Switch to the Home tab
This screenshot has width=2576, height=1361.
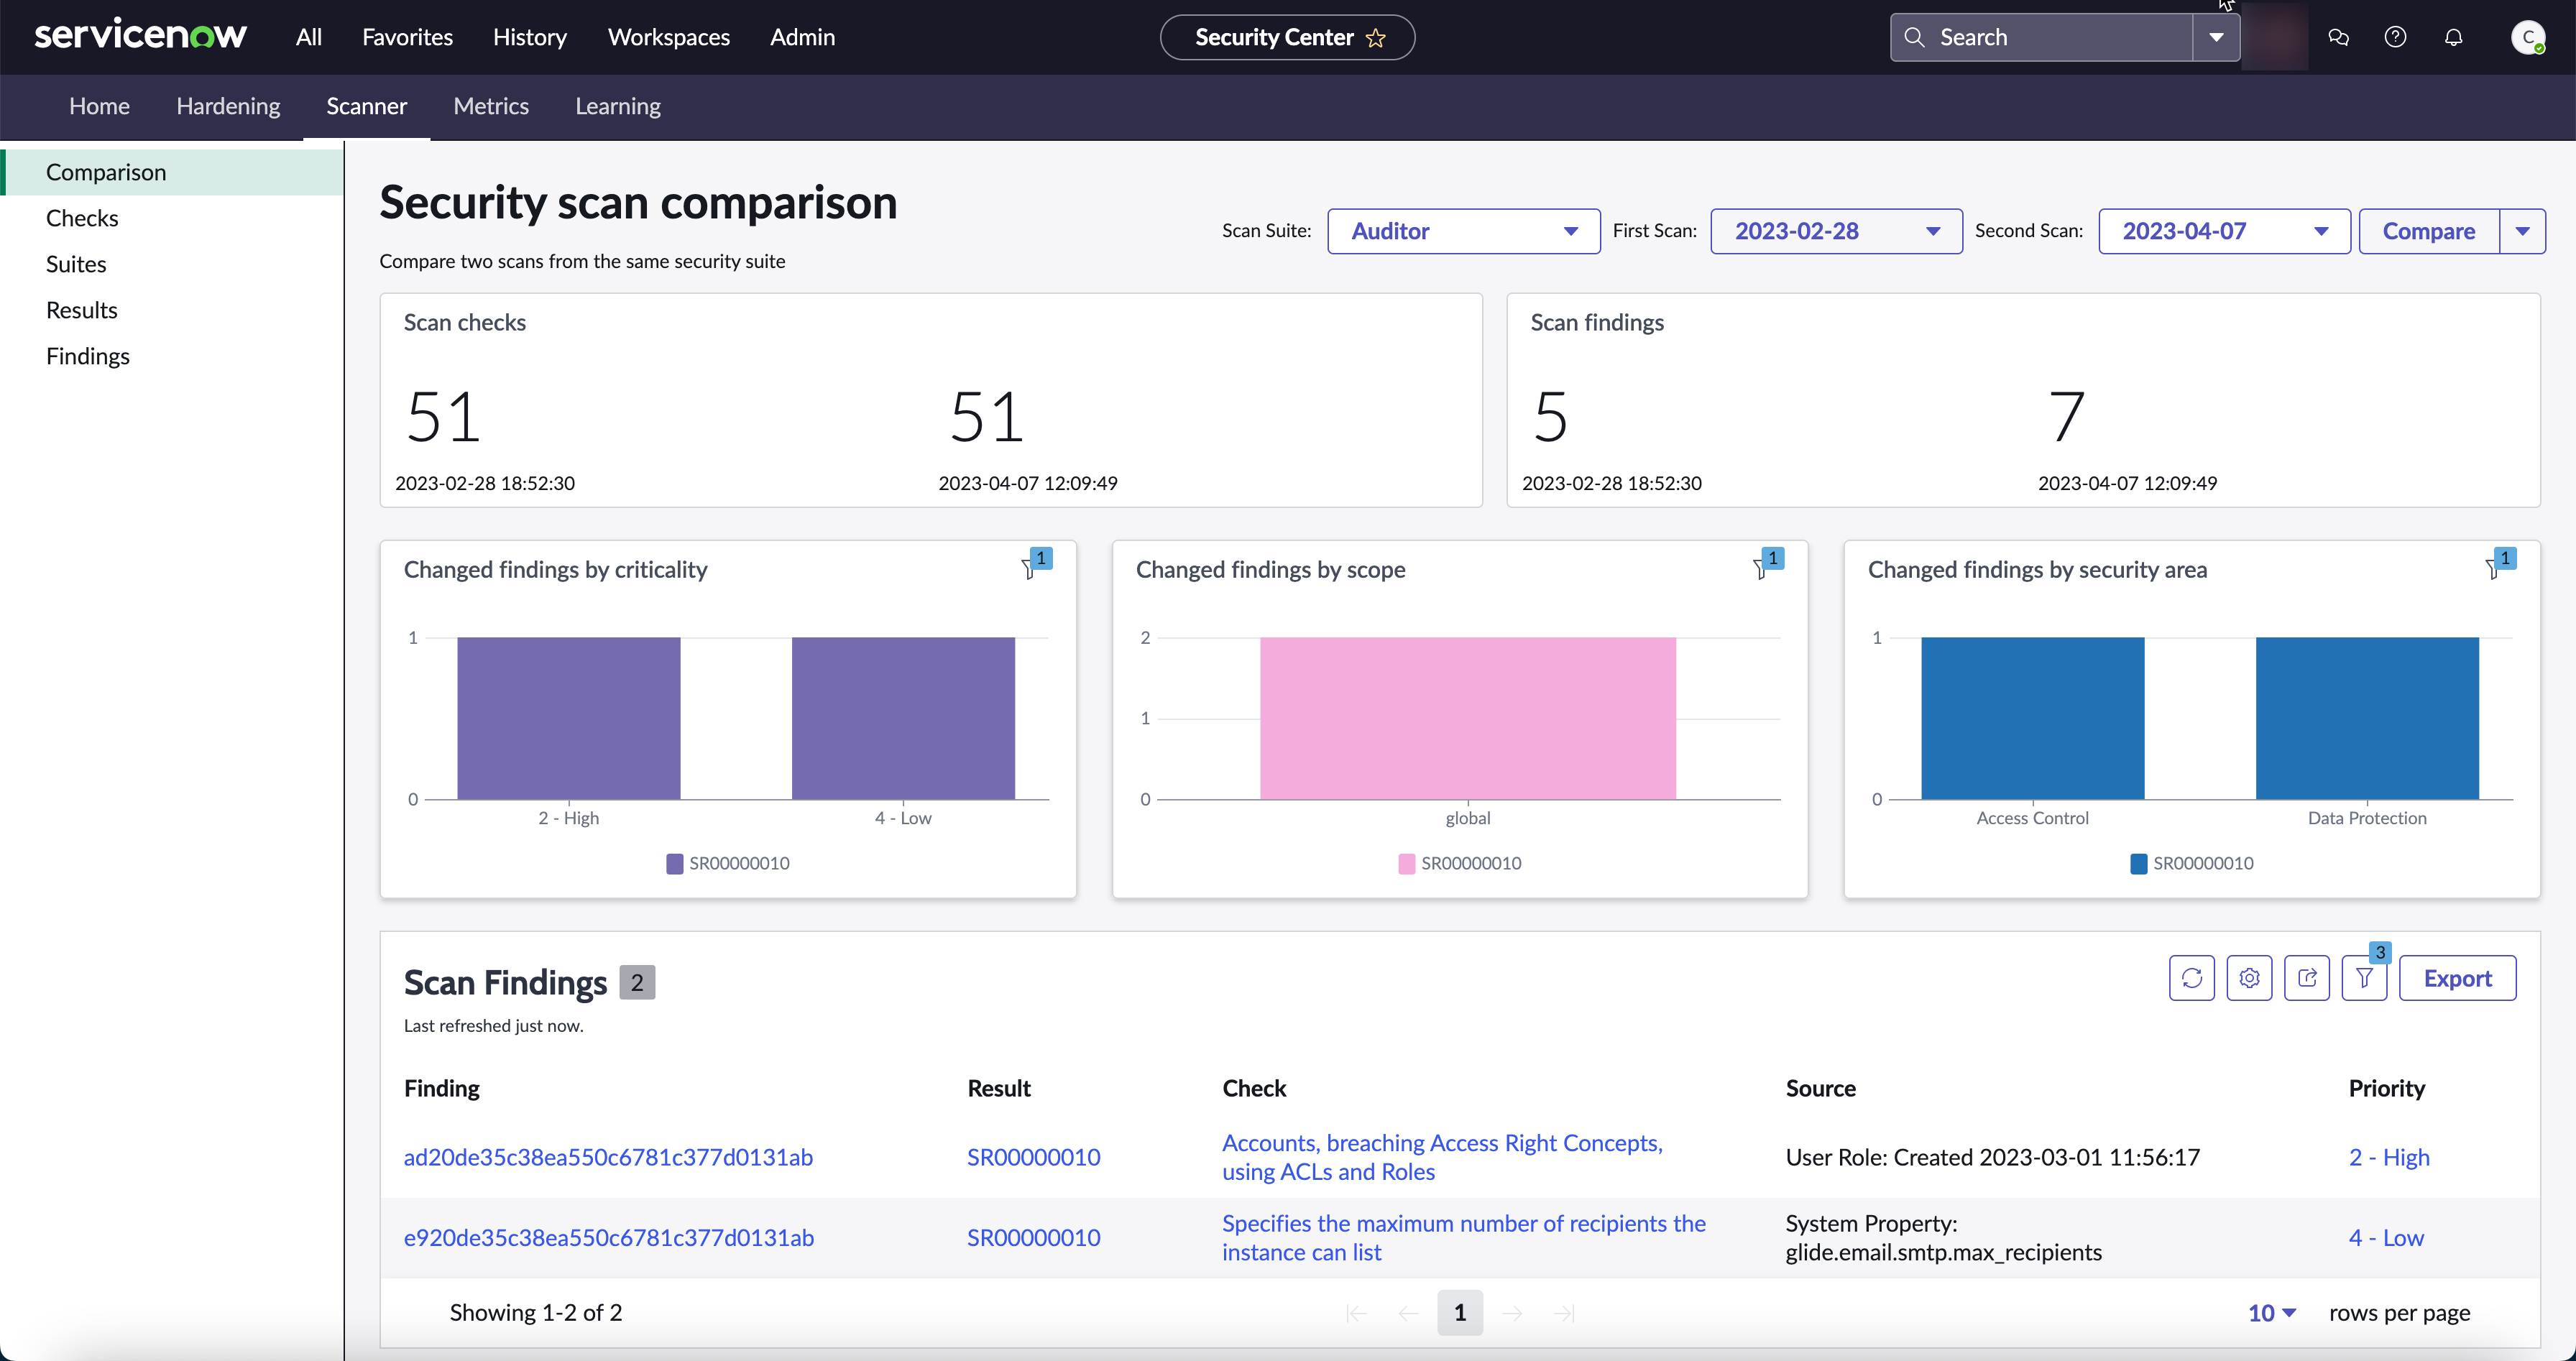(99, 106)
